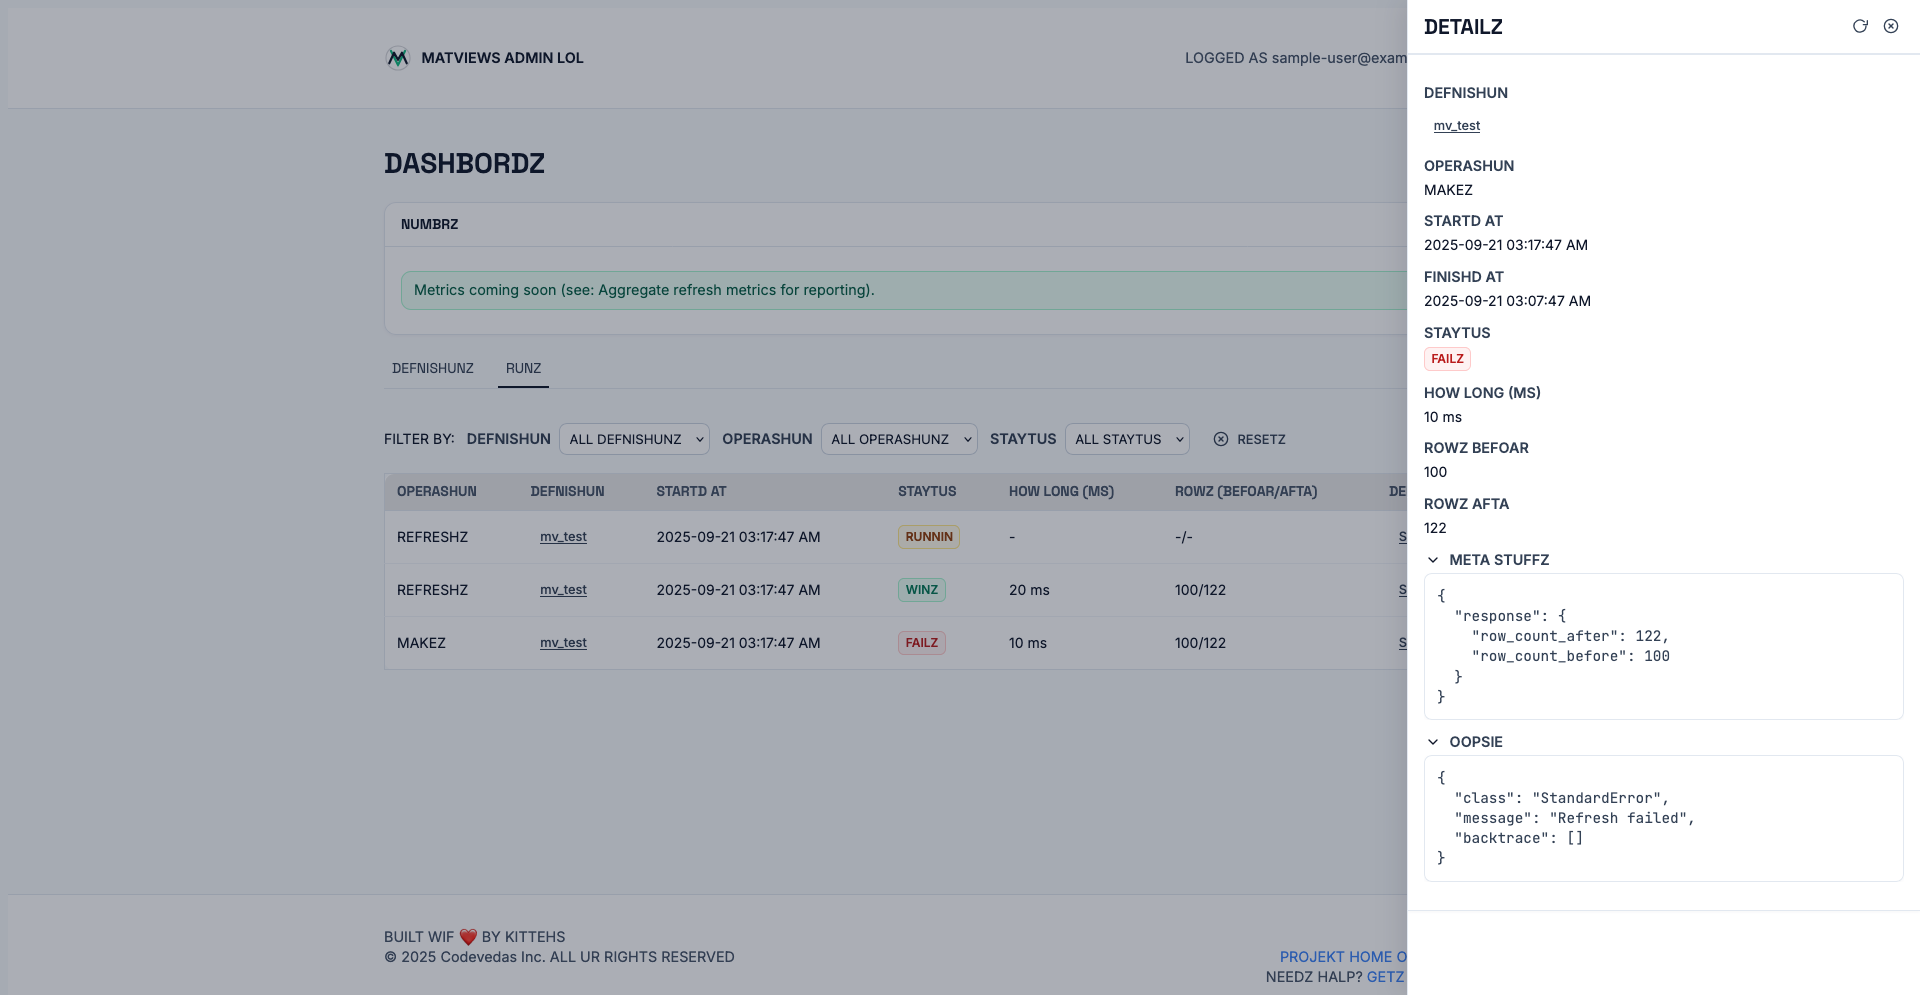Click the Projekt Home footer link

[x=1342, y=957]
